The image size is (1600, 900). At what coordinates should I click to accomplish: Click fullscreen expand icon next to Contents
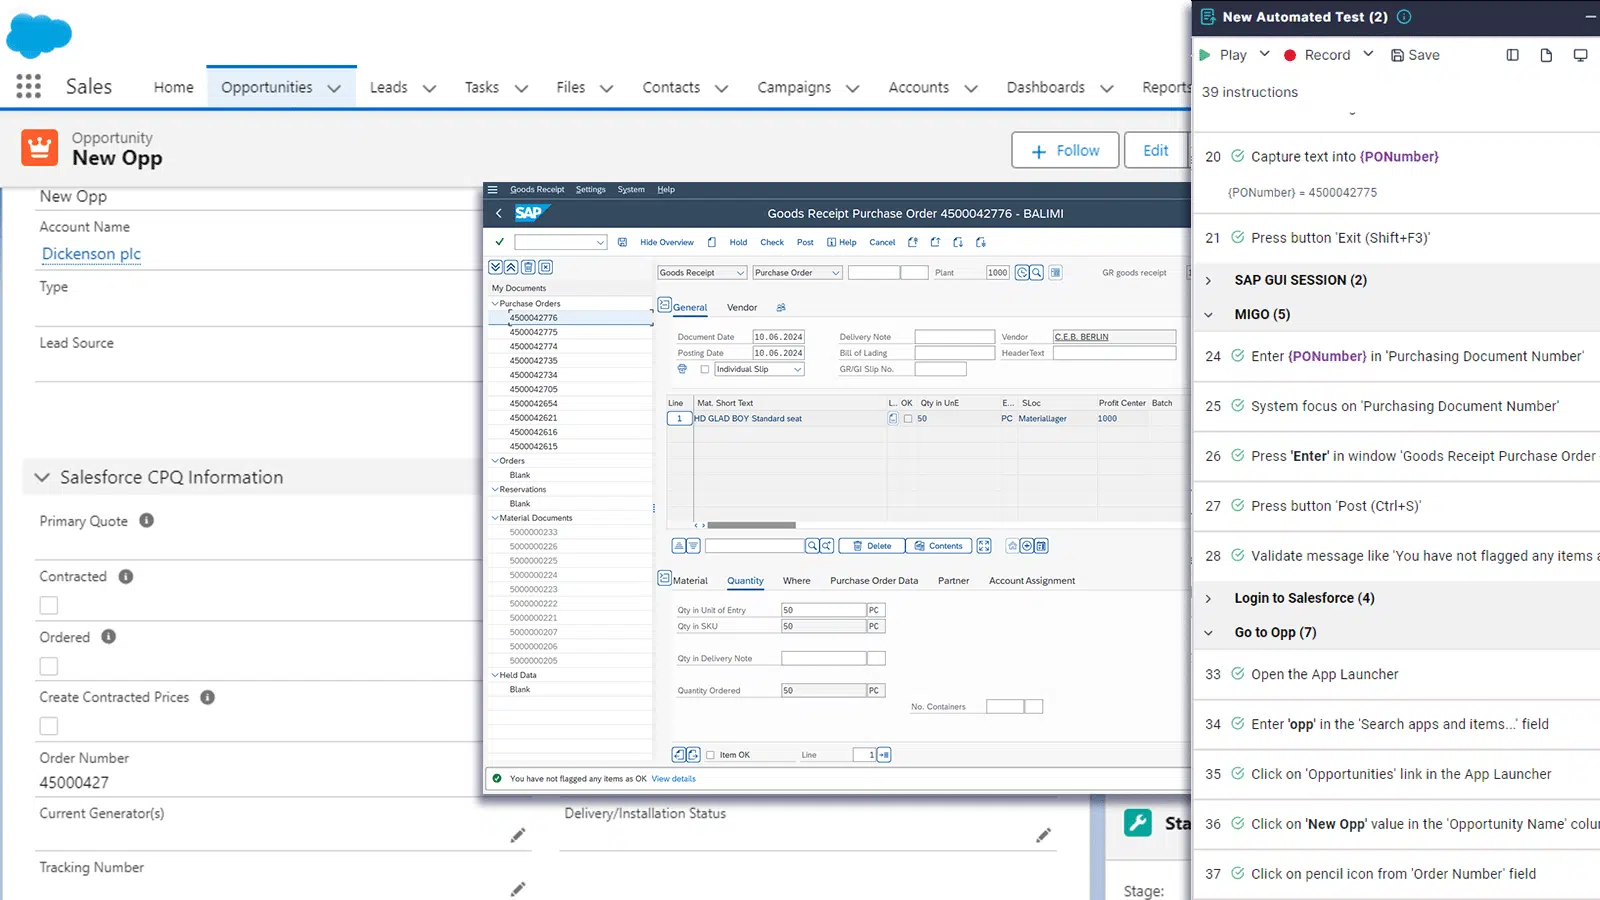coord(984,546)
